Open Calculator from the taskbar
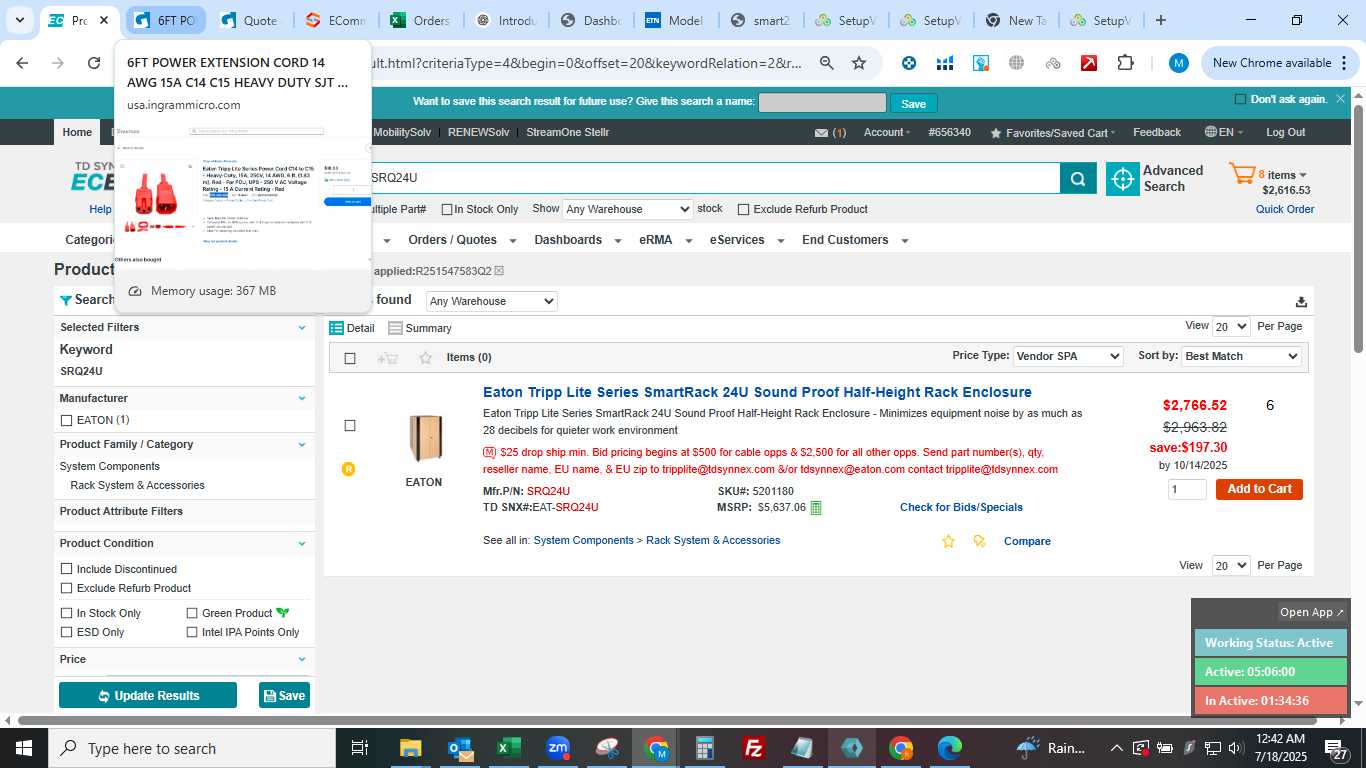This screenshot has height=768, width=1366. pos(705,748)
